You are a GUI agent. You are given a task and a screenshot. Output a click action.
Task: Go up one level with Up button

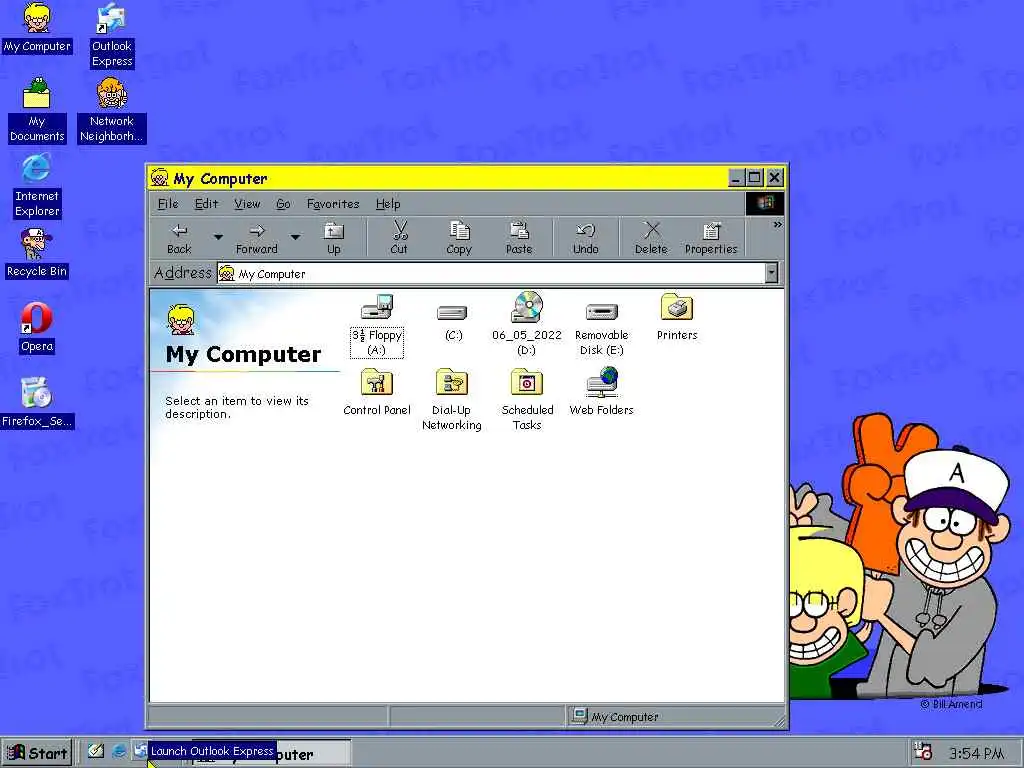334,238
